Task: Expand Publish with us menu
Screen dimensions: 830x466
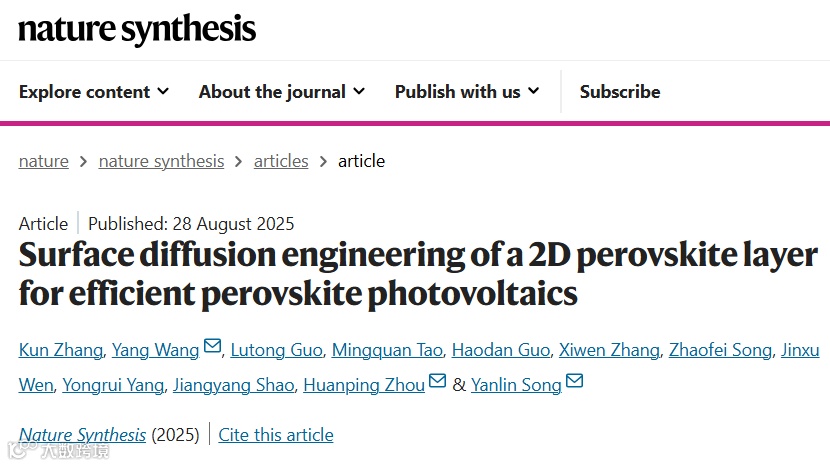Action: (467, 92)
